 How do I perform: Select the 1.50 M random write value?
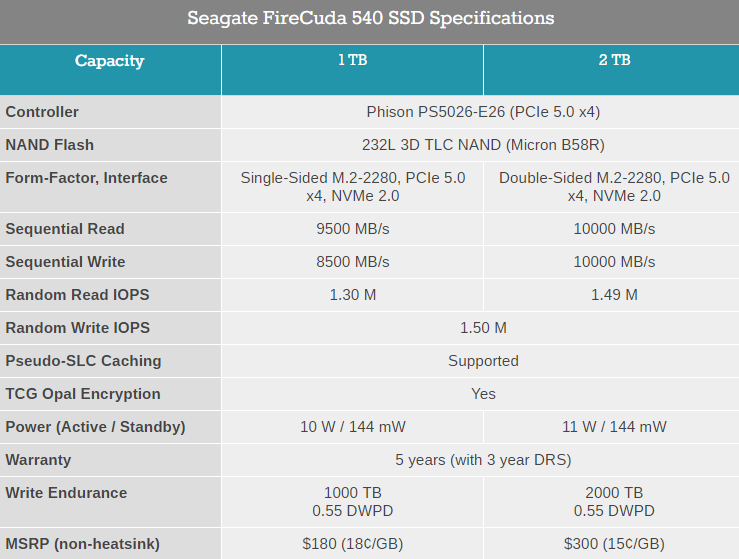pyautogui.click(x=483, y=328)
